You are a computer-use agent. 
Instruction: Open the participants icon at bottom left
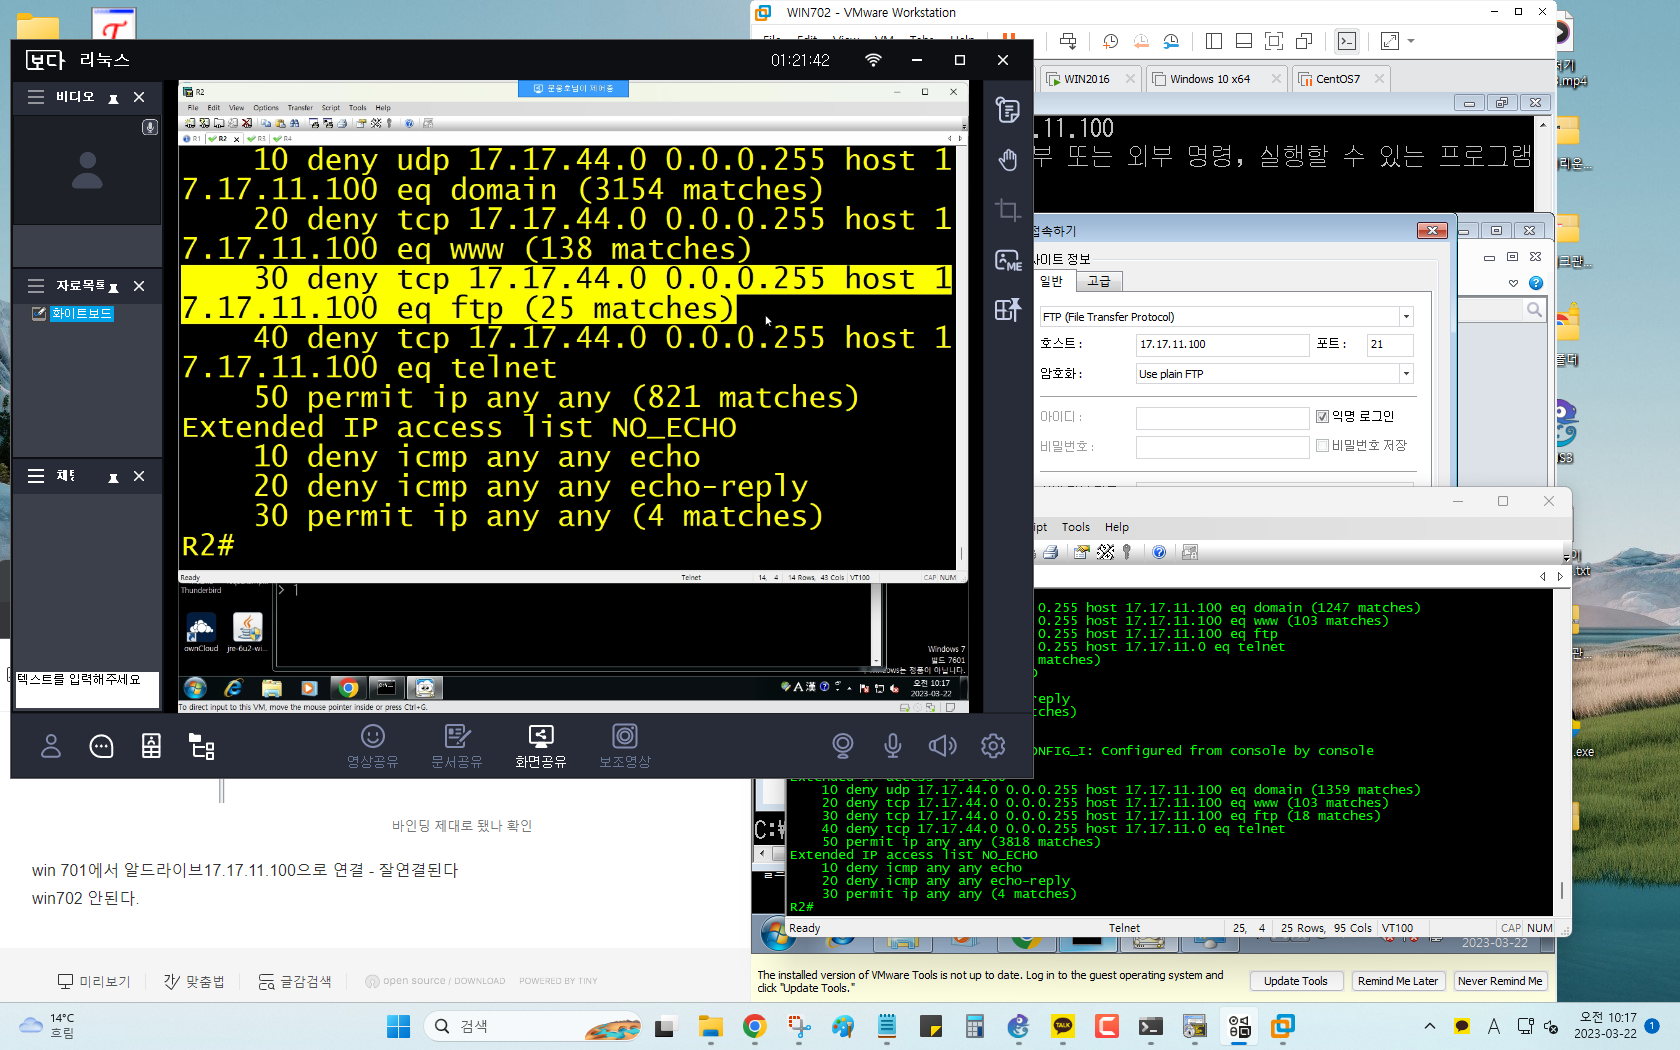coord(51,746)
